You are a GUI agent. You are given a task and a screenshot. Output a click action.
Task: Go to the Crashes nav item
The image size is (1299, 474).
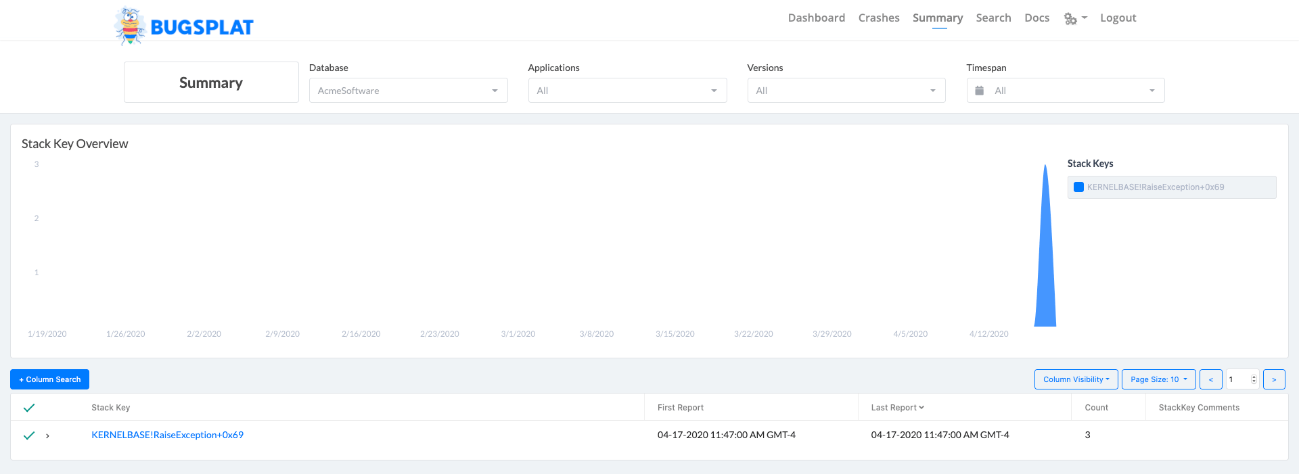click(879, 18)
